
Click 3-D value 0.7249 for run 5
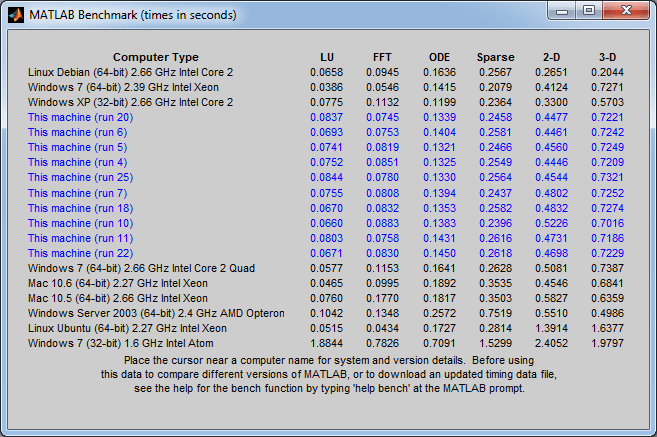(608, 147)
